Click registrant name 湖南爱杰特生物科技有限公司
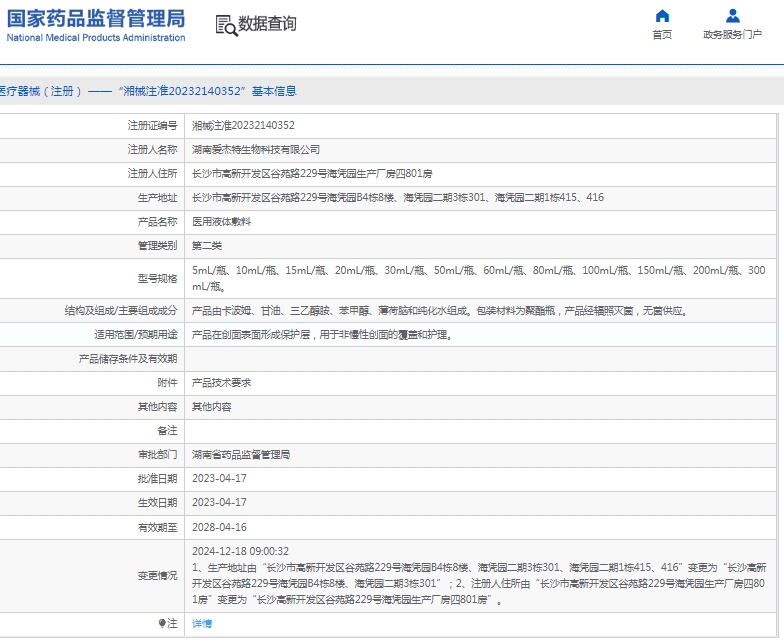Viewport: 784px width, 641px height. tap(256, 150)
